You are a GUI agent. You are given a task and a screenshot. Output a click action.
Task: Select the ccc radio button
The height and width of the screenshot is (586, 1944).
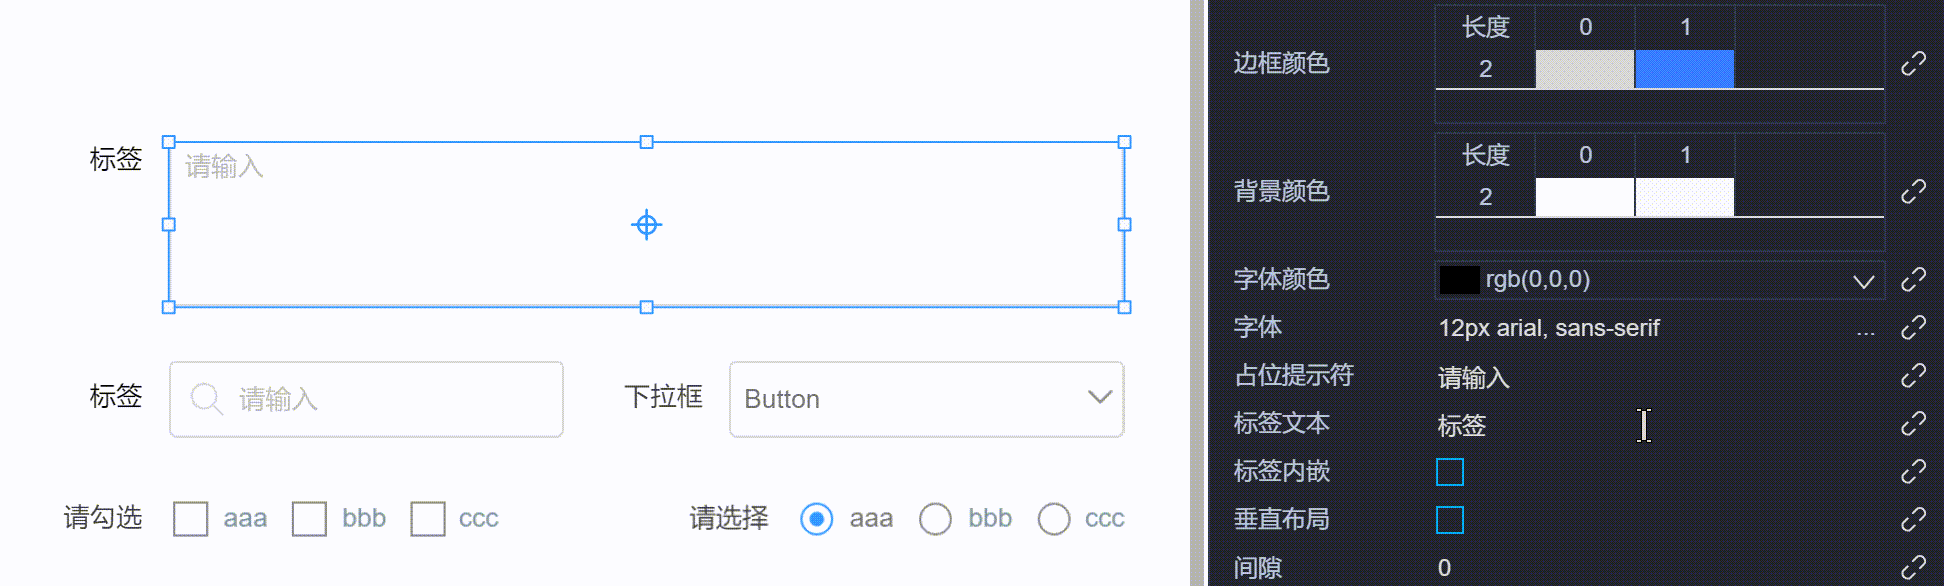point(1053,519)
